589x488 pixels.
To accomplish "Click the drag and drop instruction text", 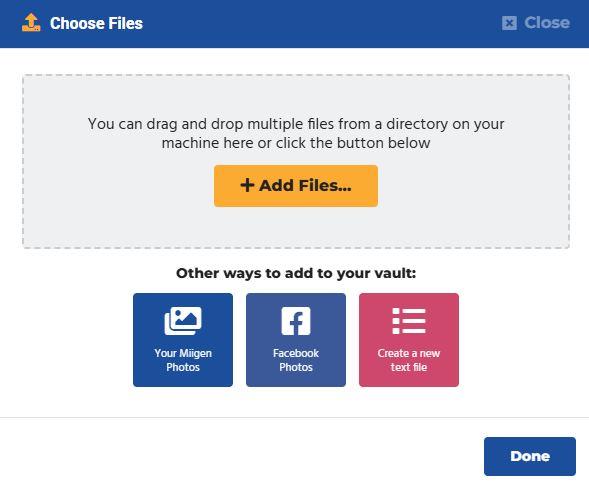I will (x=296, y=133).
